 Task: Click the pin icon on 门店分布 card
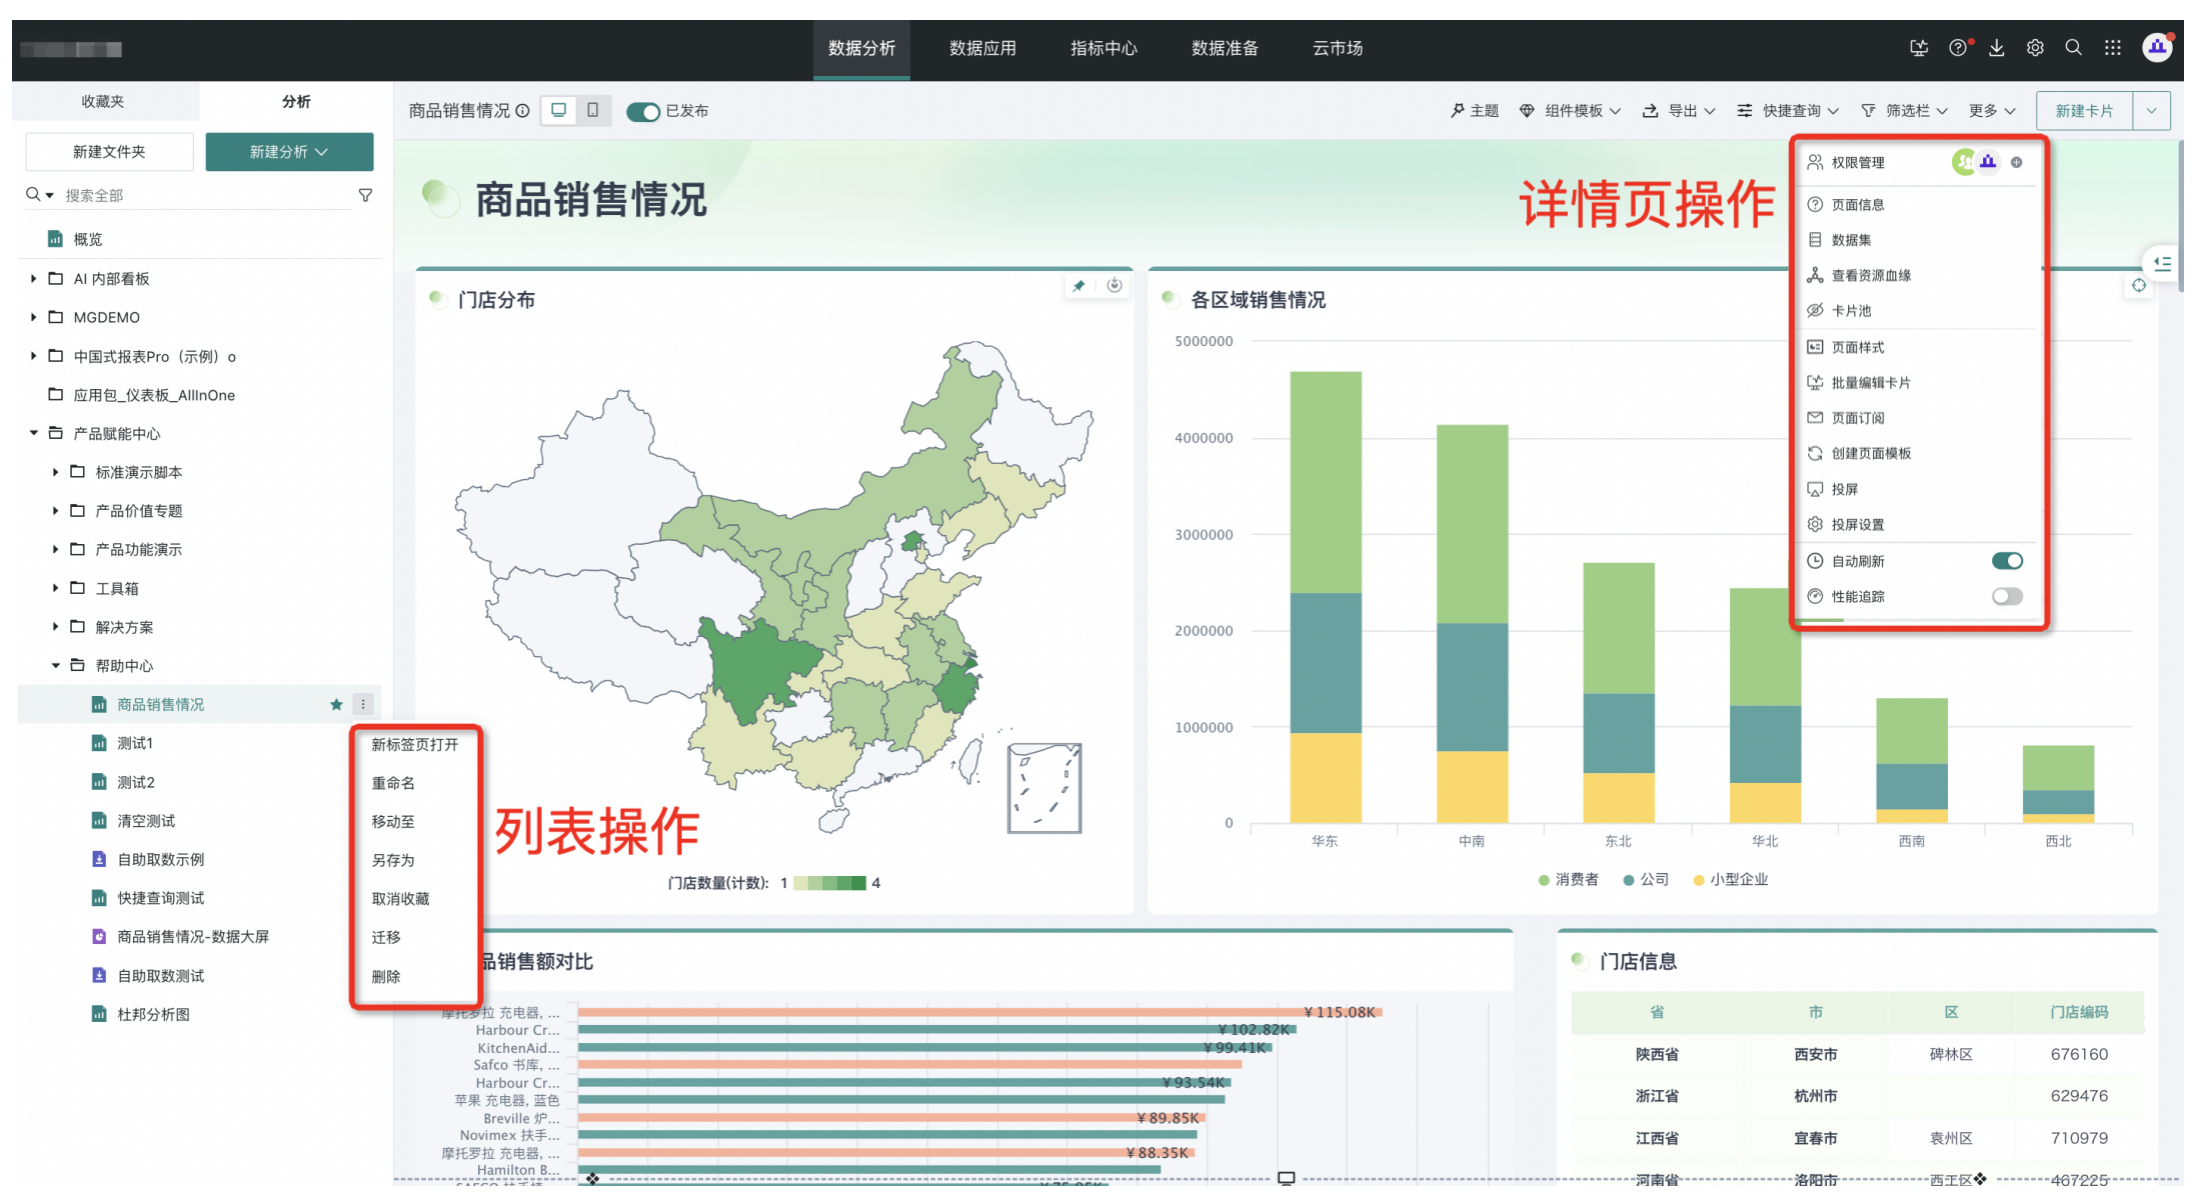pyautogui.click(x=1078, y=286)
